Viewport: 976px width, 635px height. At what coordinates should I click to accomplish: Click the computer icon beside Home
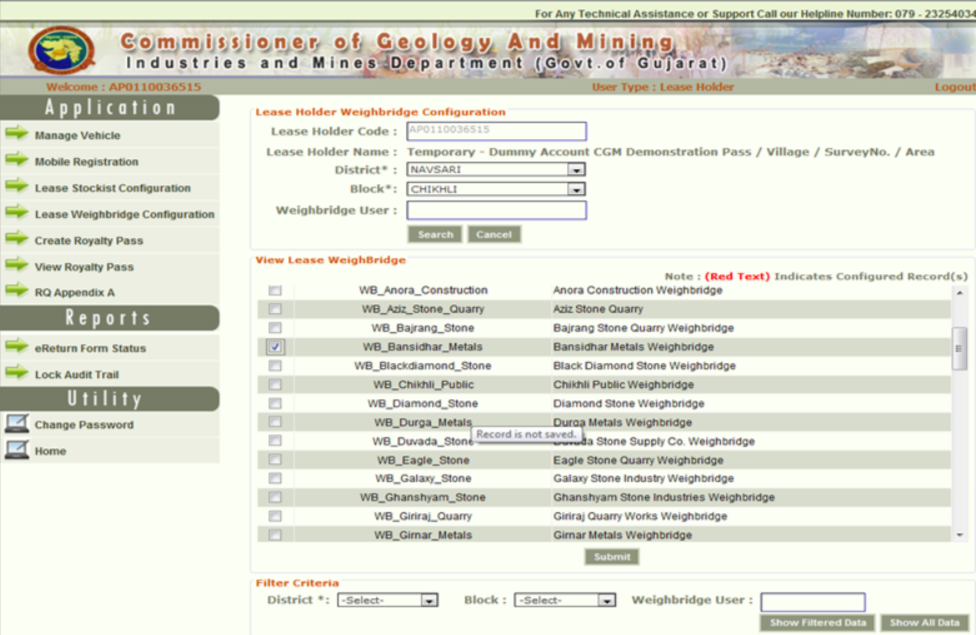(17, 449)
